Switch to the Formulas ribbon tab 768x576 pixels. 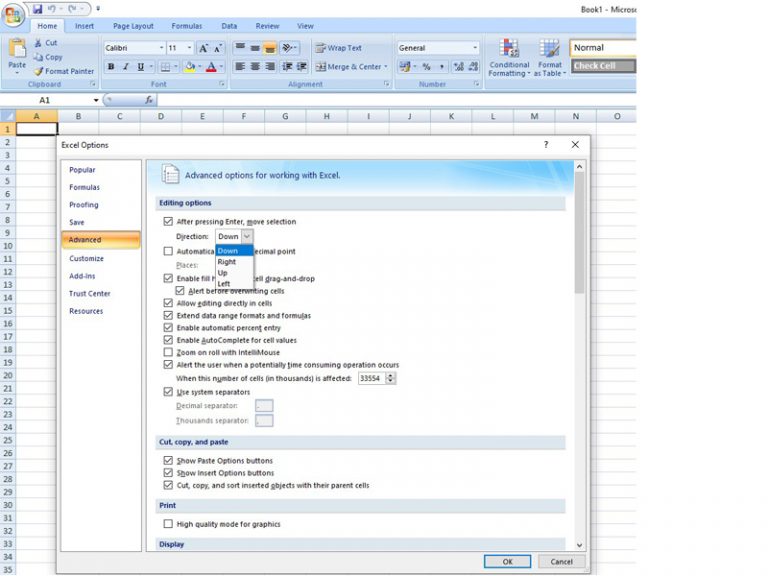click(187, 26)
